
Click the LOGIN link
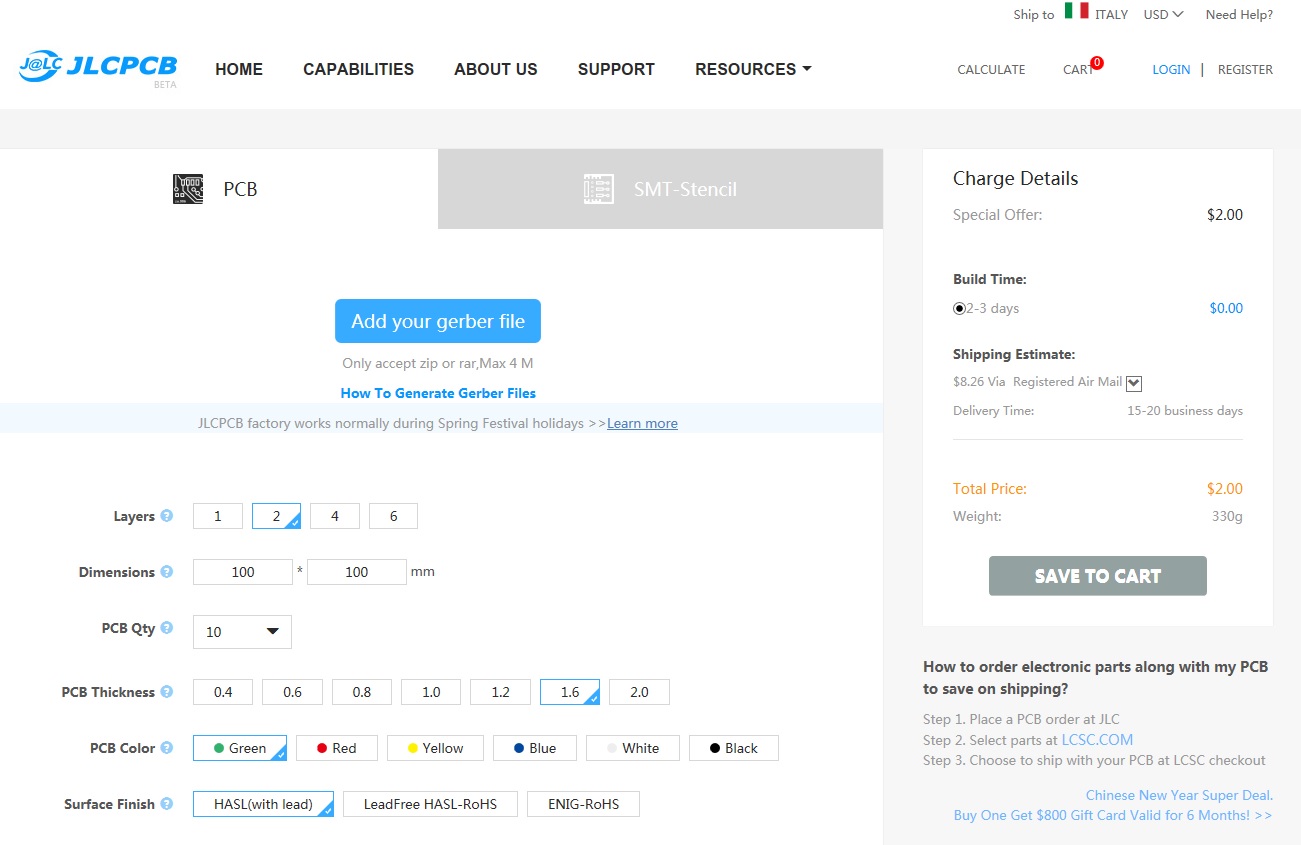tap(1171, 69)
